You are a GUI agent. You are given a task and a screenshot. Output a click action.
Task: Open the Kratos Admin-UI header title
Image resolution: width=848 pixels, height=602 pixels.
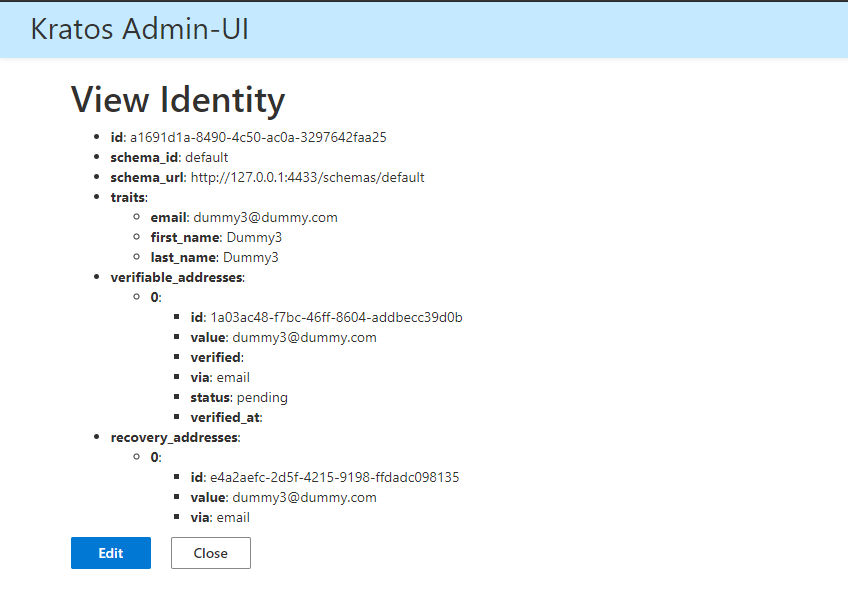140,29
